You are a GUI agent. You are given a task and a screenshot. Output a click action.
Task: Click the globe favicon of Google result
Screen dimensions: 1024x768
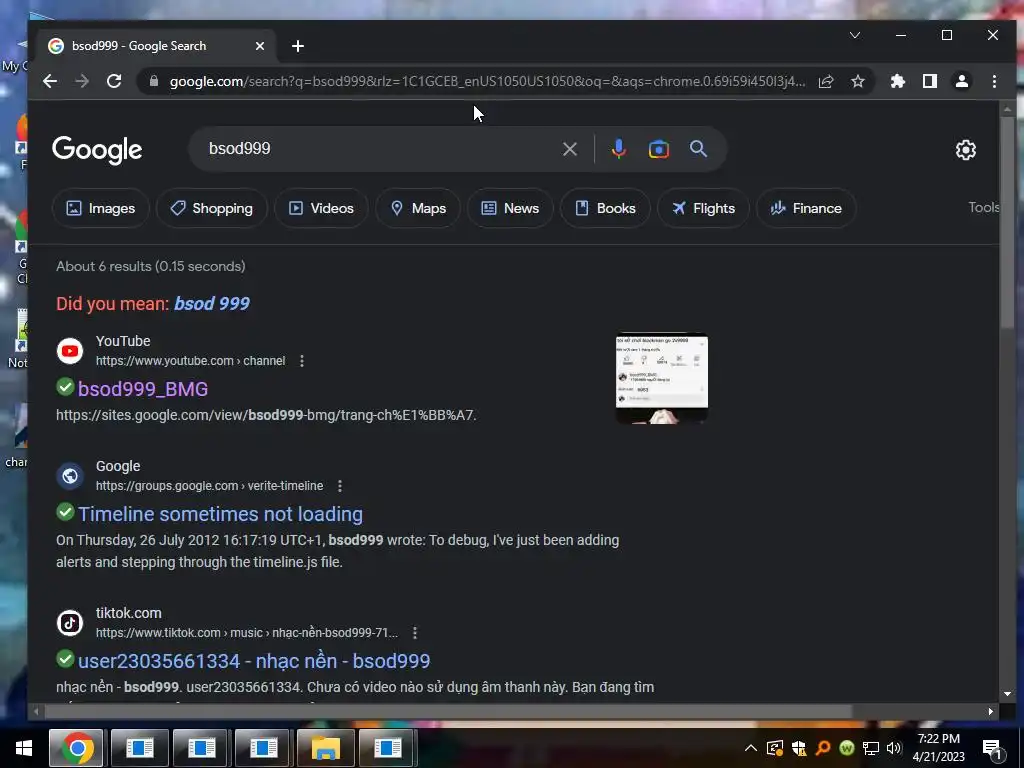point(70,476)
